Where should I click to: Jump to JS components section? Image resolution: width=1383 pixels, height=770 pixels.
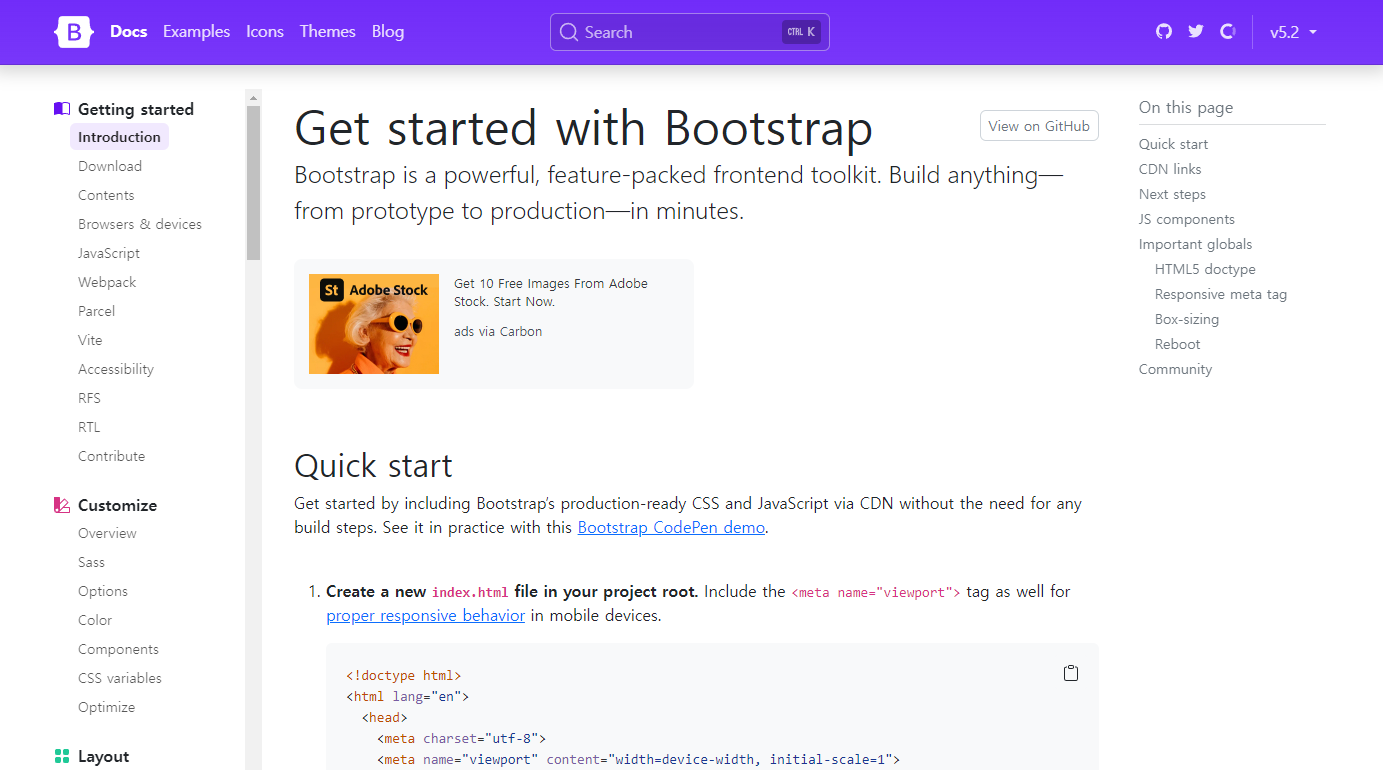click(x=1187, y=219)
